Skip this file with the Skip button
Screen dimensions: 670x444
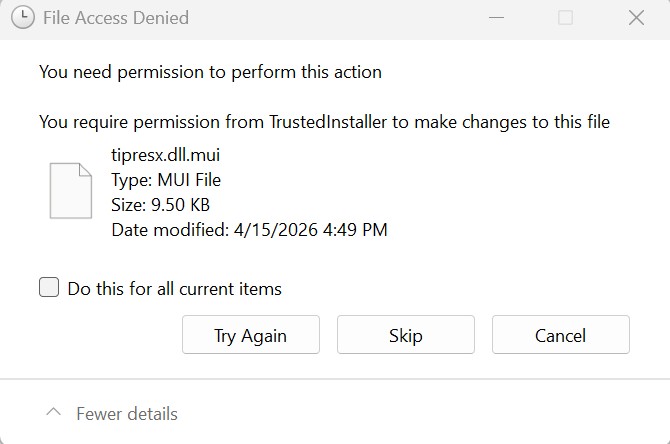[x=406, y=335]
